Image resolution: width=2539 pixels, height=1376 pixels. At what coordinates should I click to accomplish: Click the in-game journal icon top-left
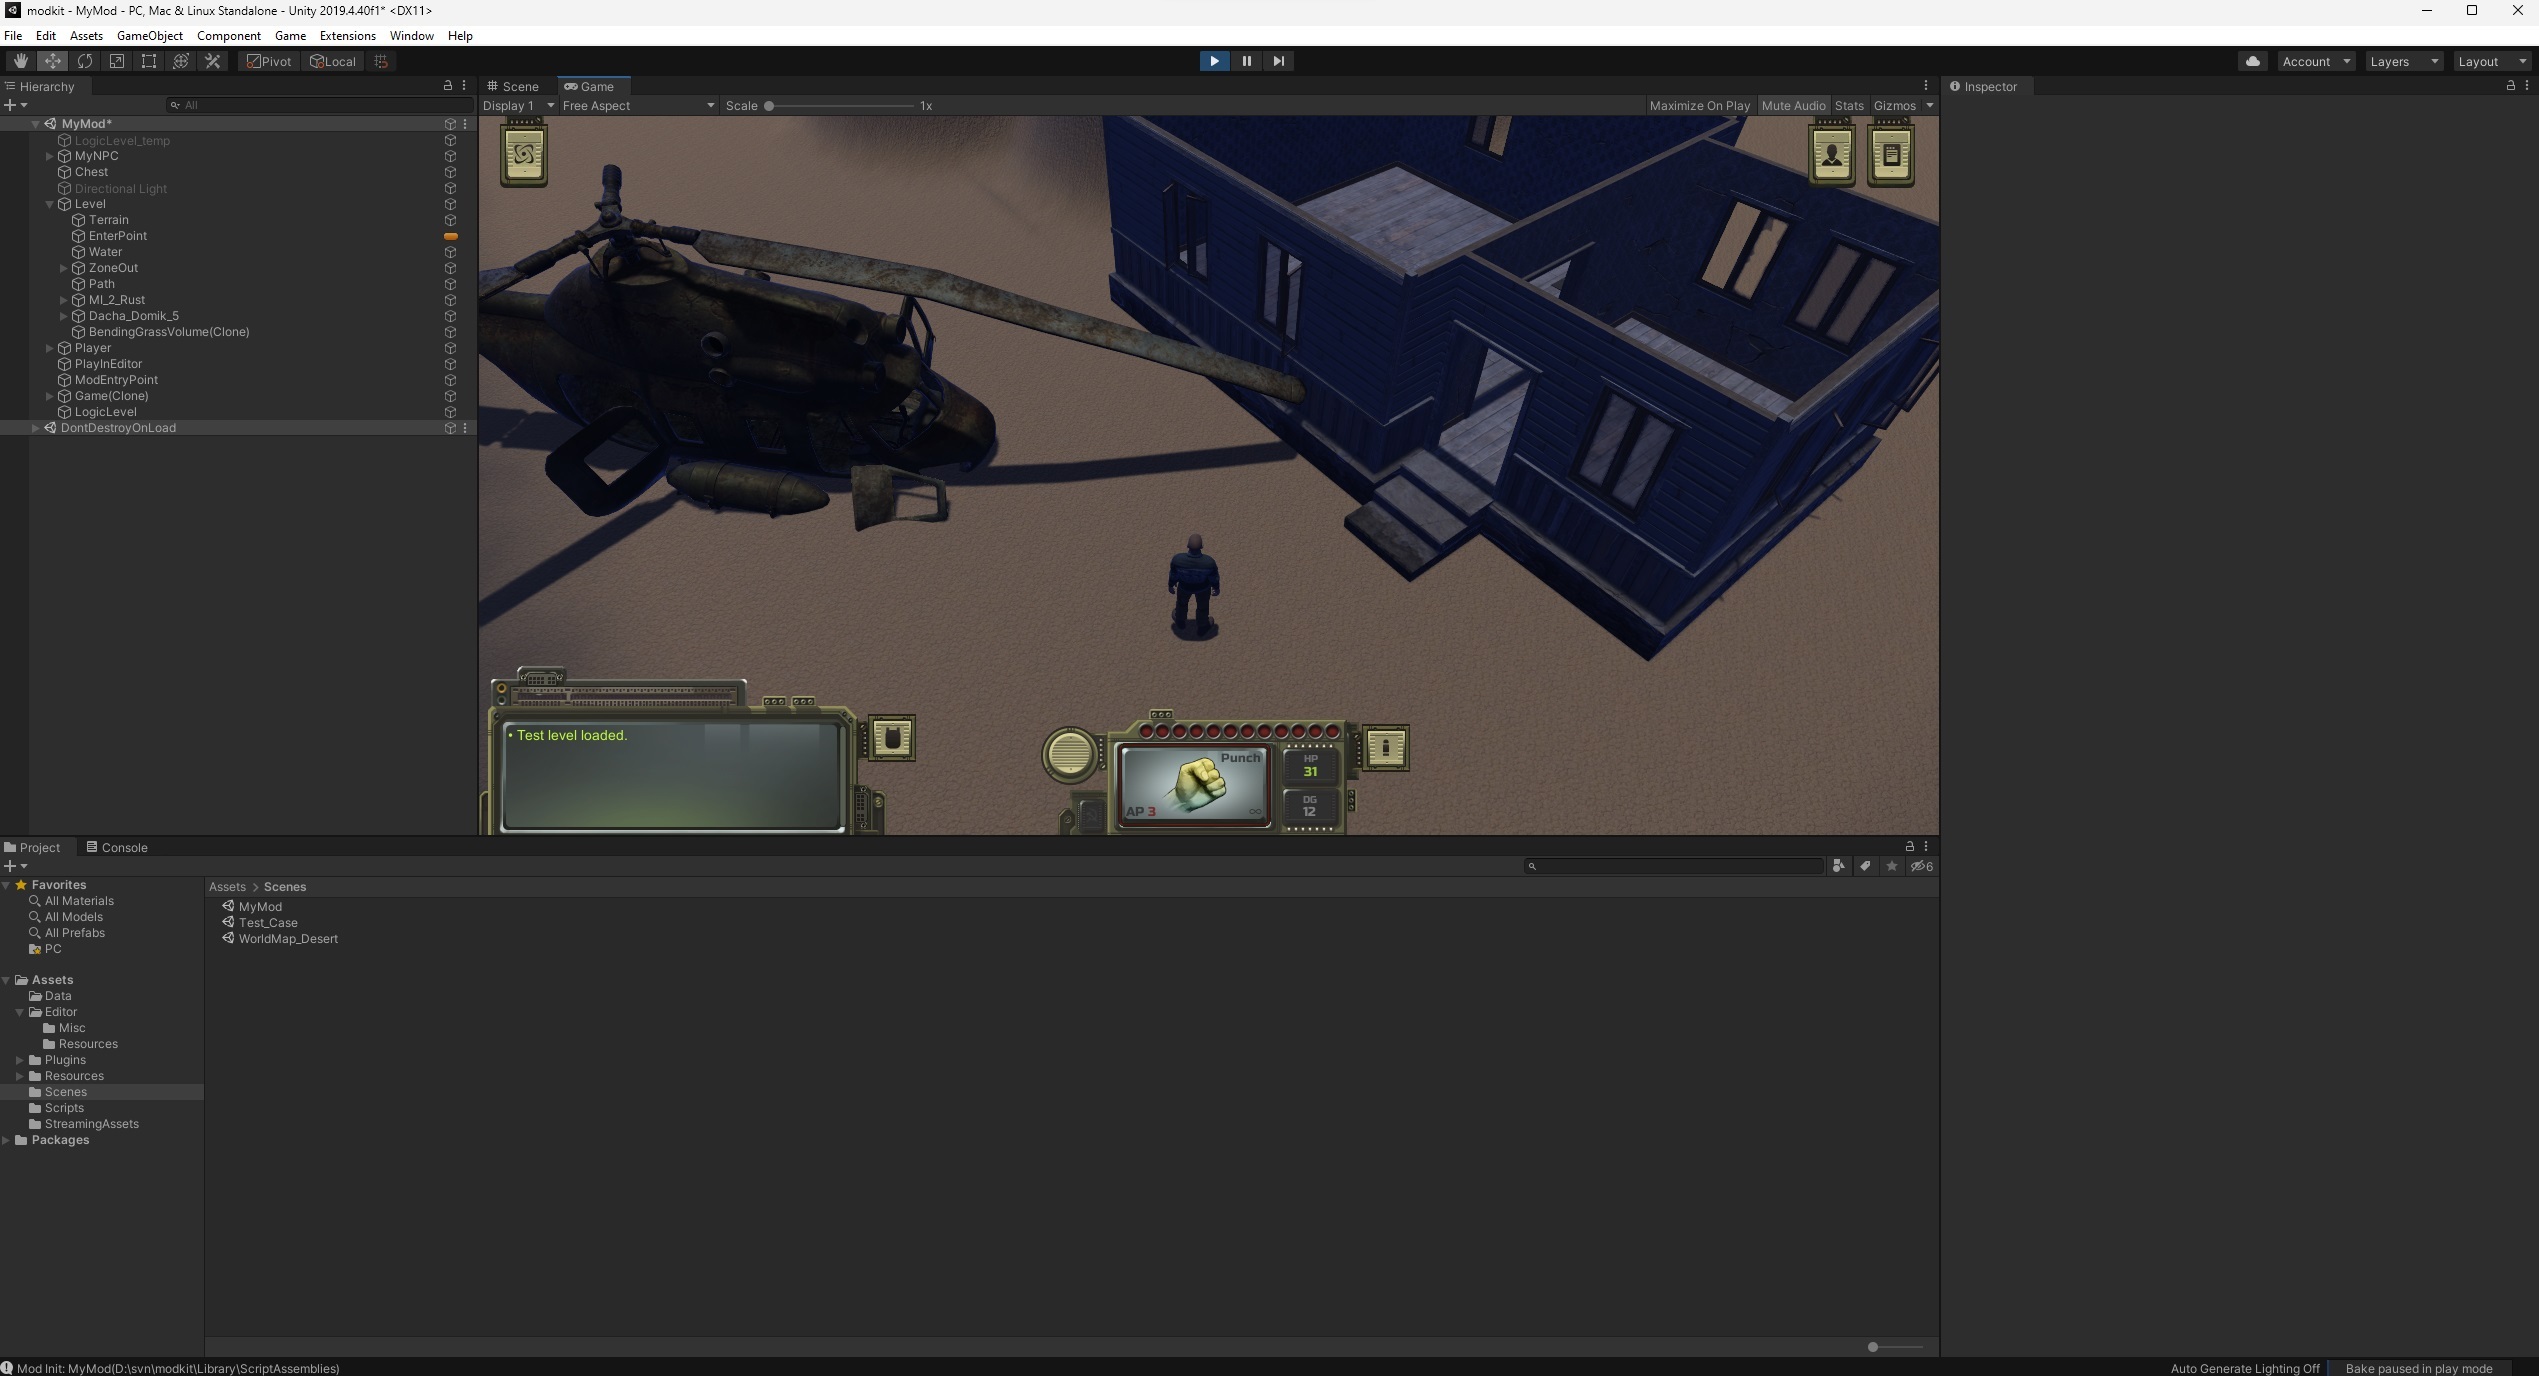pyautogui.click(x=524, y=153)
